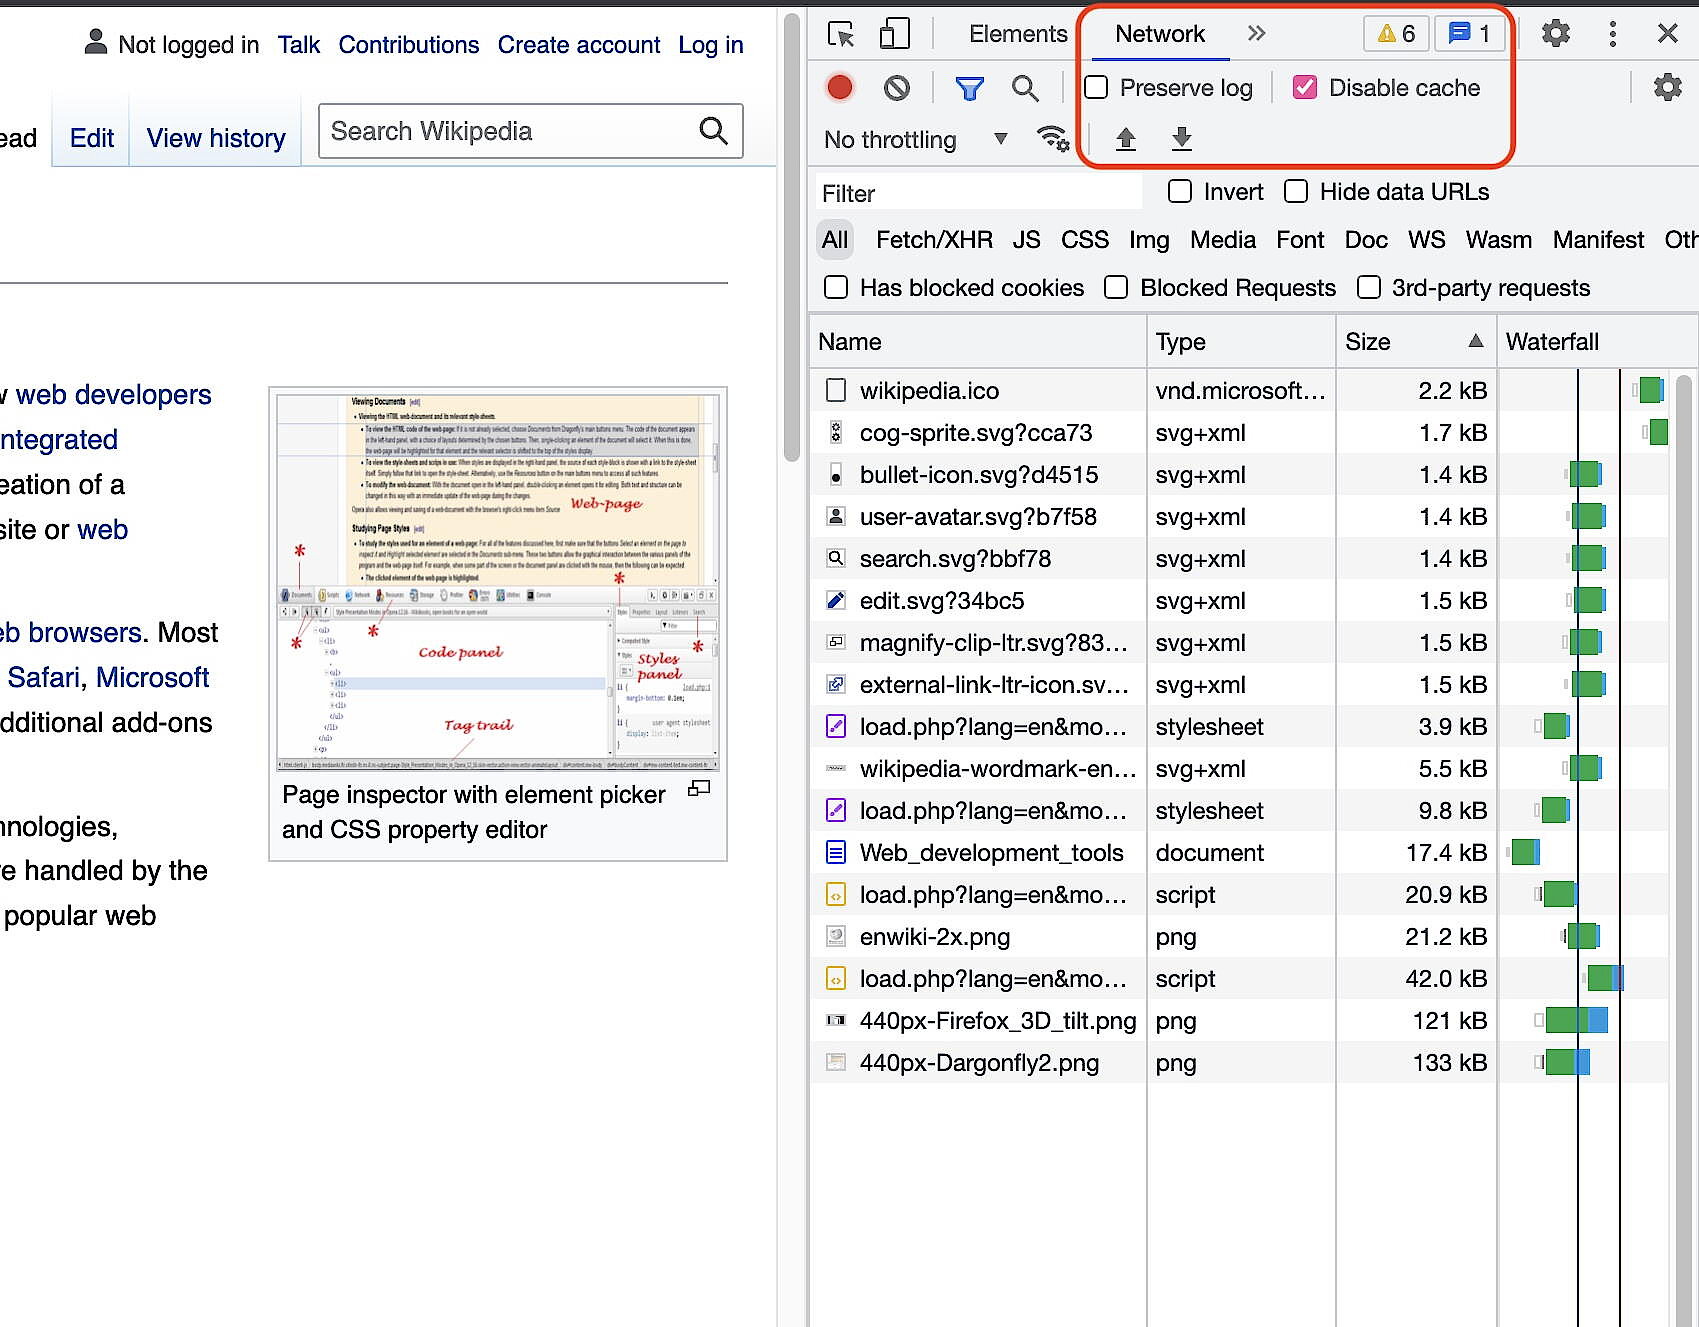Select the inspect element cursor tool

point(841,33)
